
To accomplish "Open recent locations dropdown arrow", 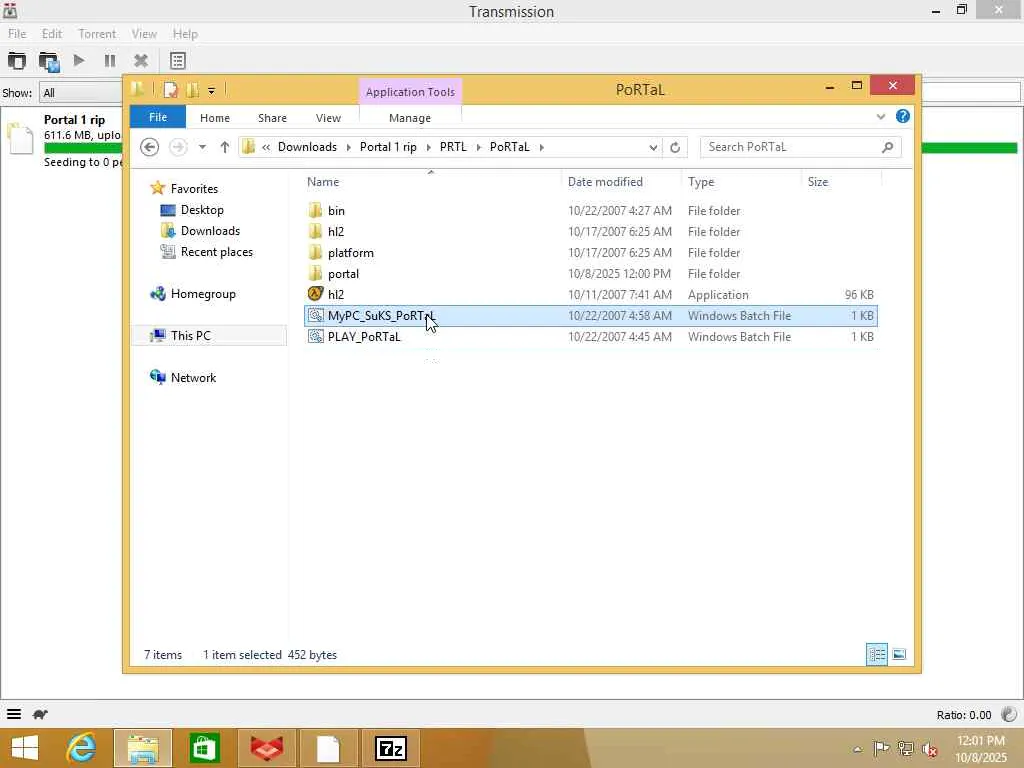I will [x=202, y=147].
